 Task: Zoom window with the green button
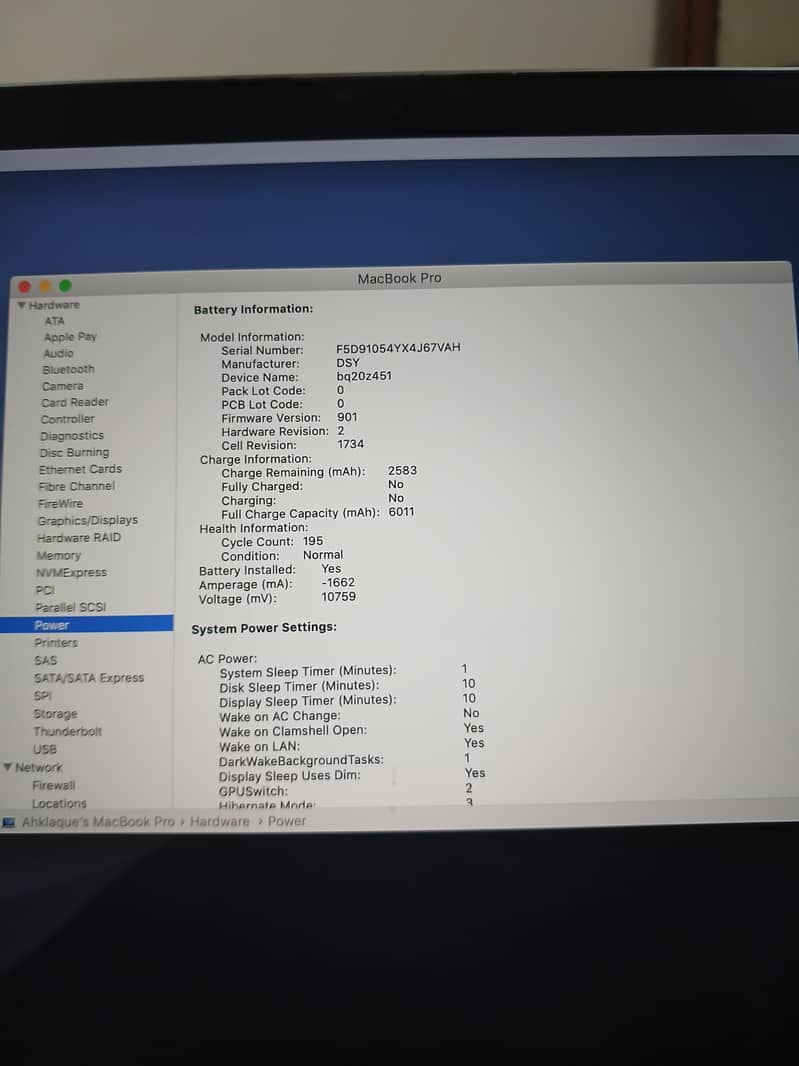(x=65, y=286)
